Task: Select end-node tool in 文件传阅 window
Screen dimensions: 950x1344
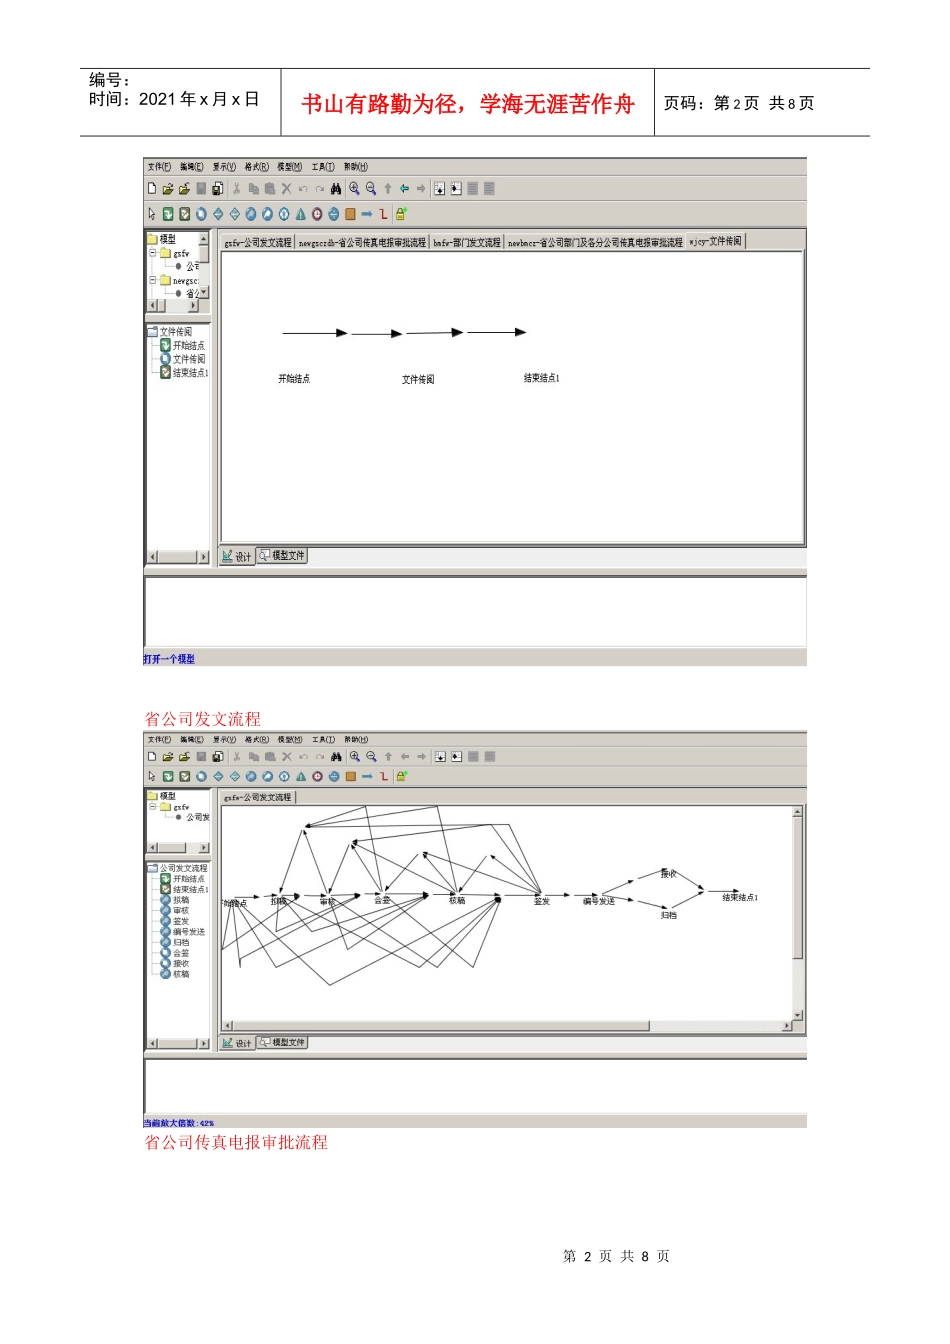Action: coord(185,214)
